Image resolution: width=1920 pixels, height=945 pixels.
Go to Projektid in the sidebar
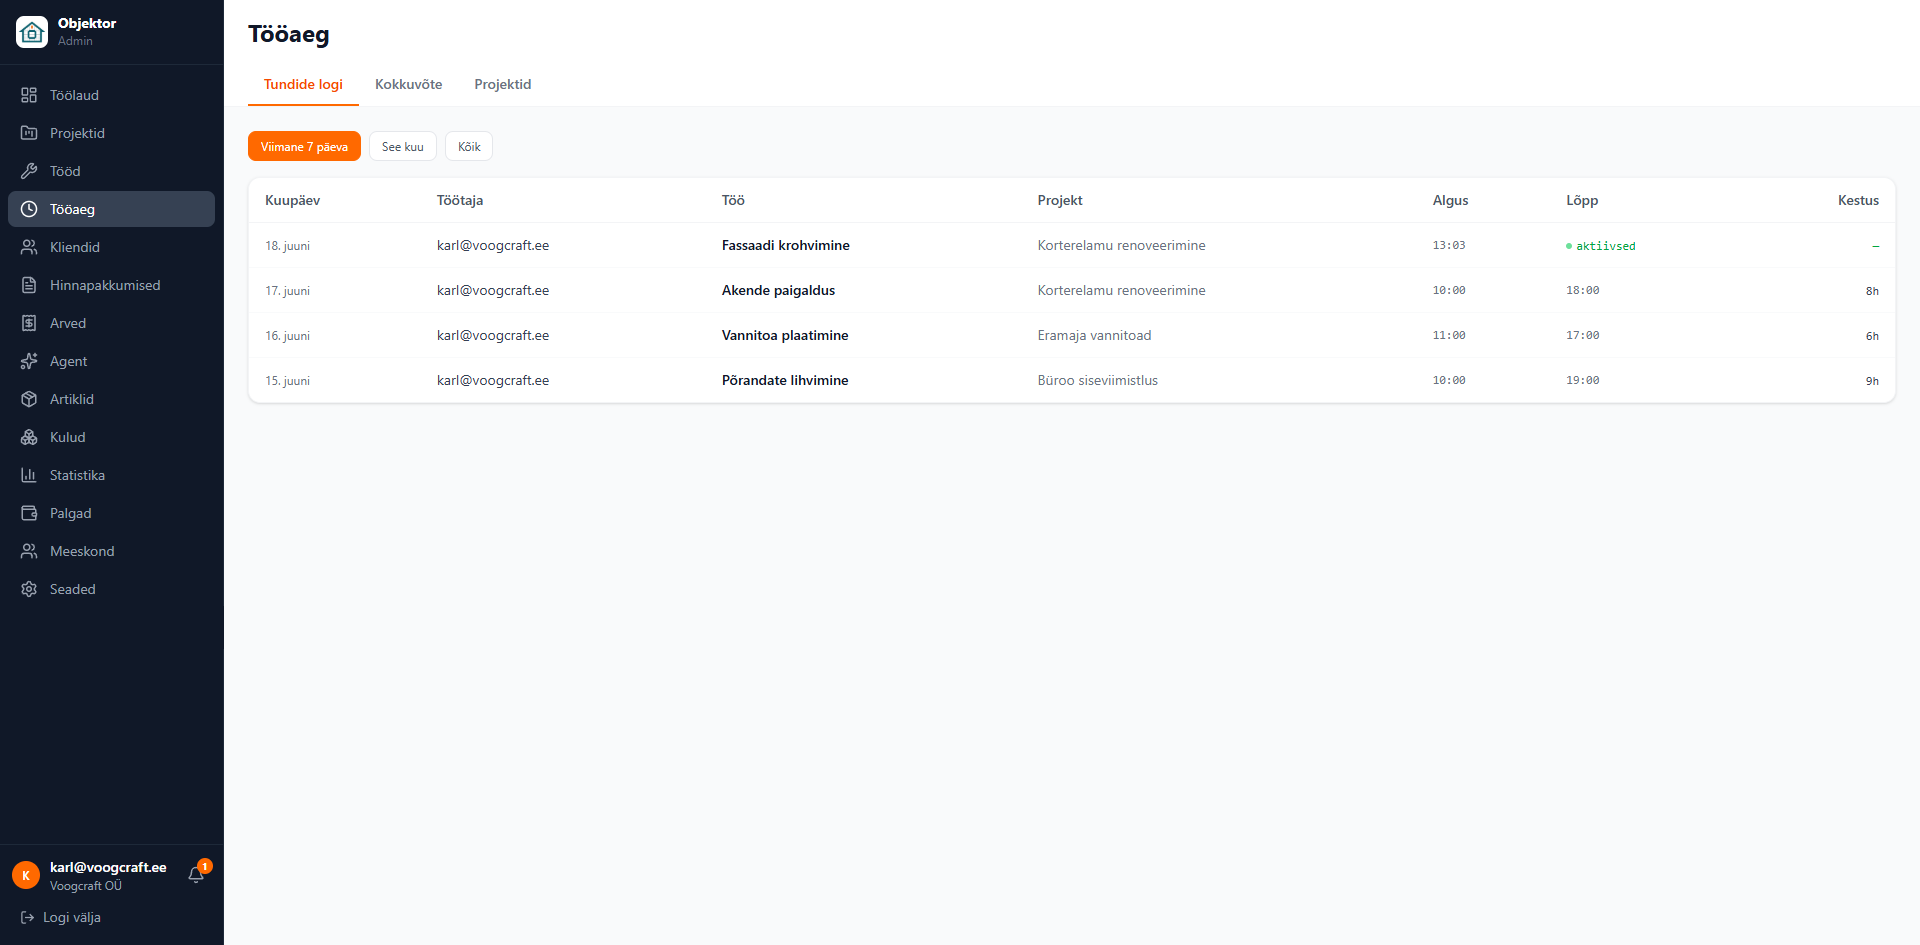tap(111, 133)
